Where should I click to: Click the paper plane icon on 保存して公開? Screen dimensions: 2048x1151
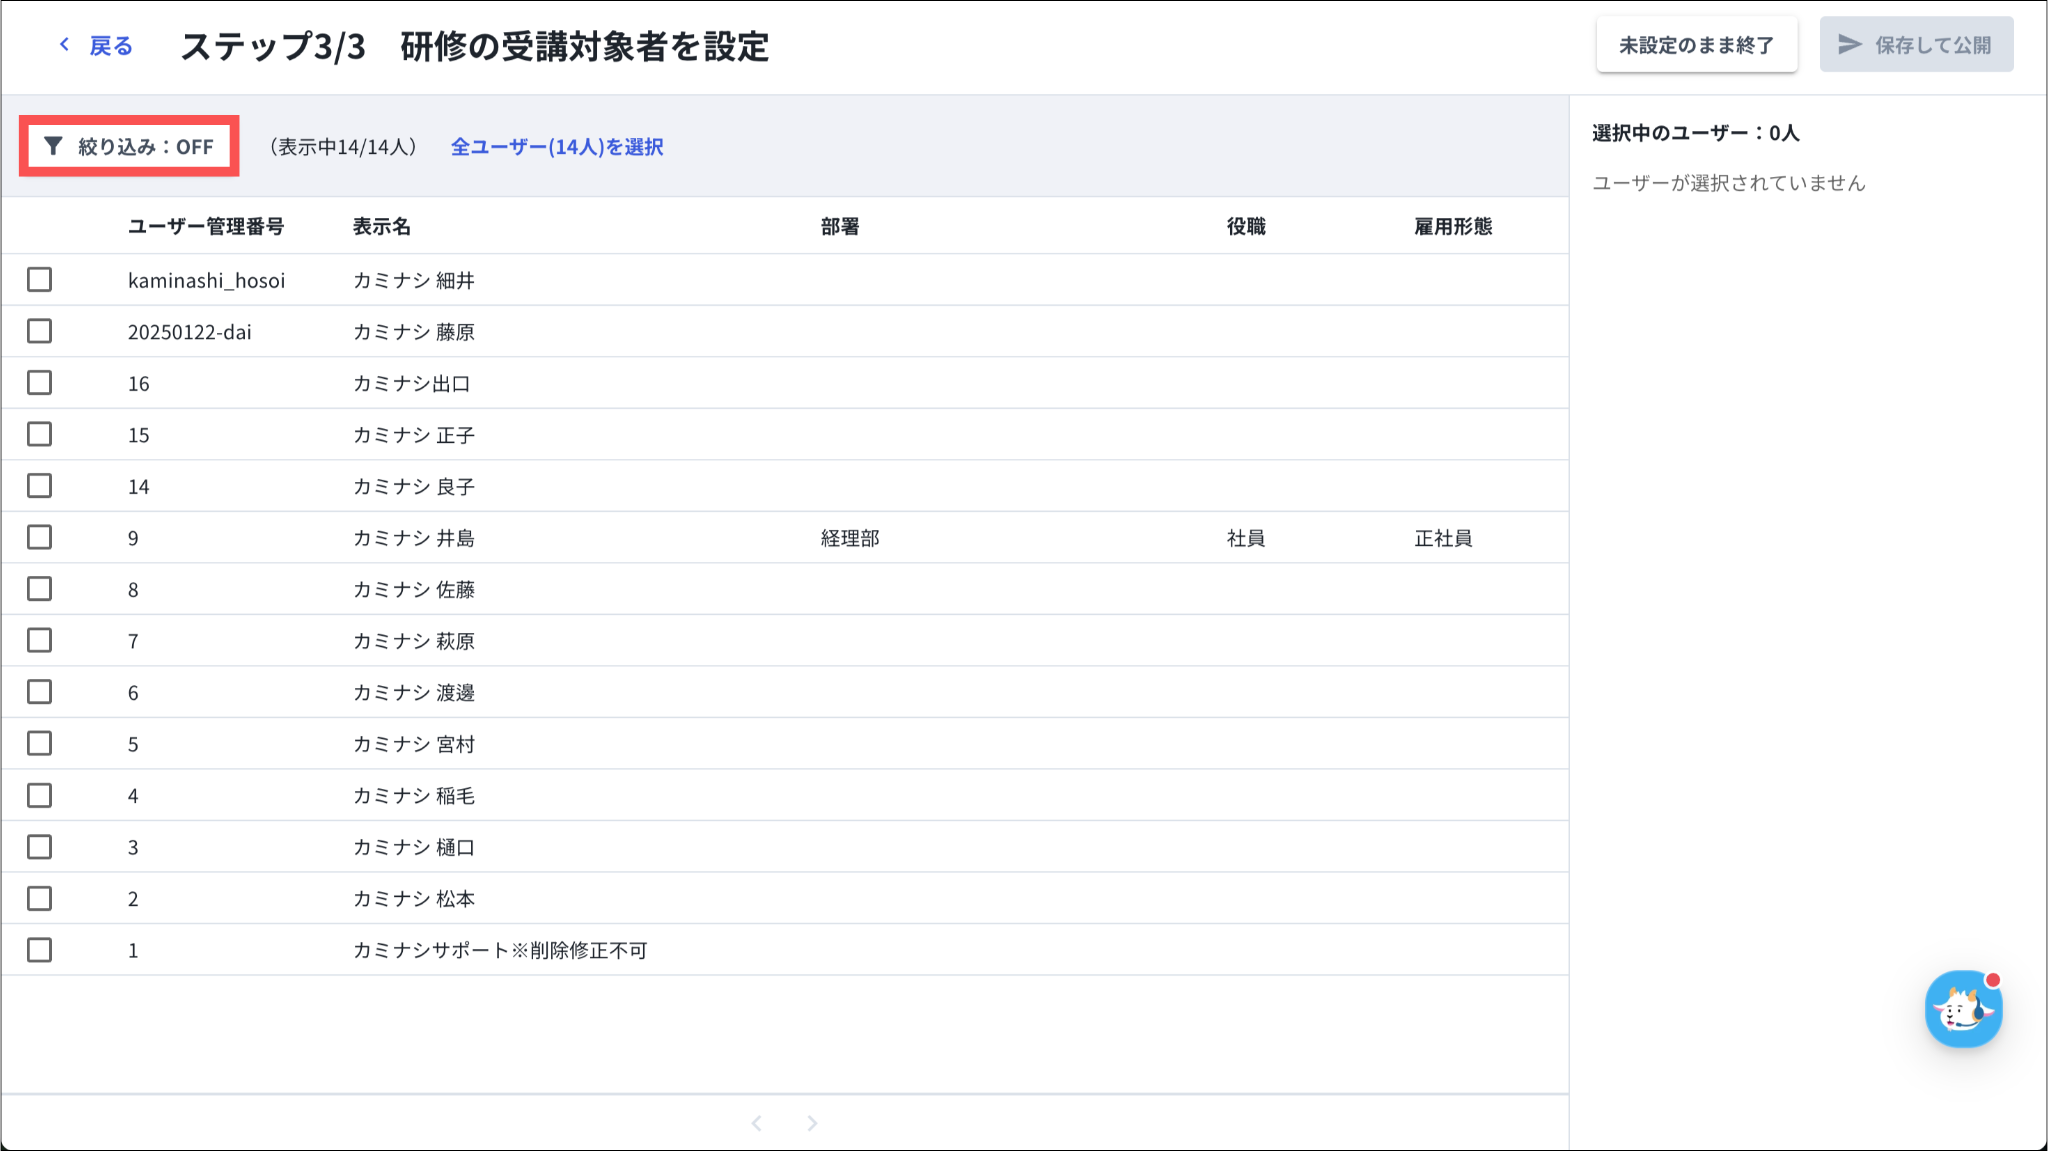coord(1850,45)
